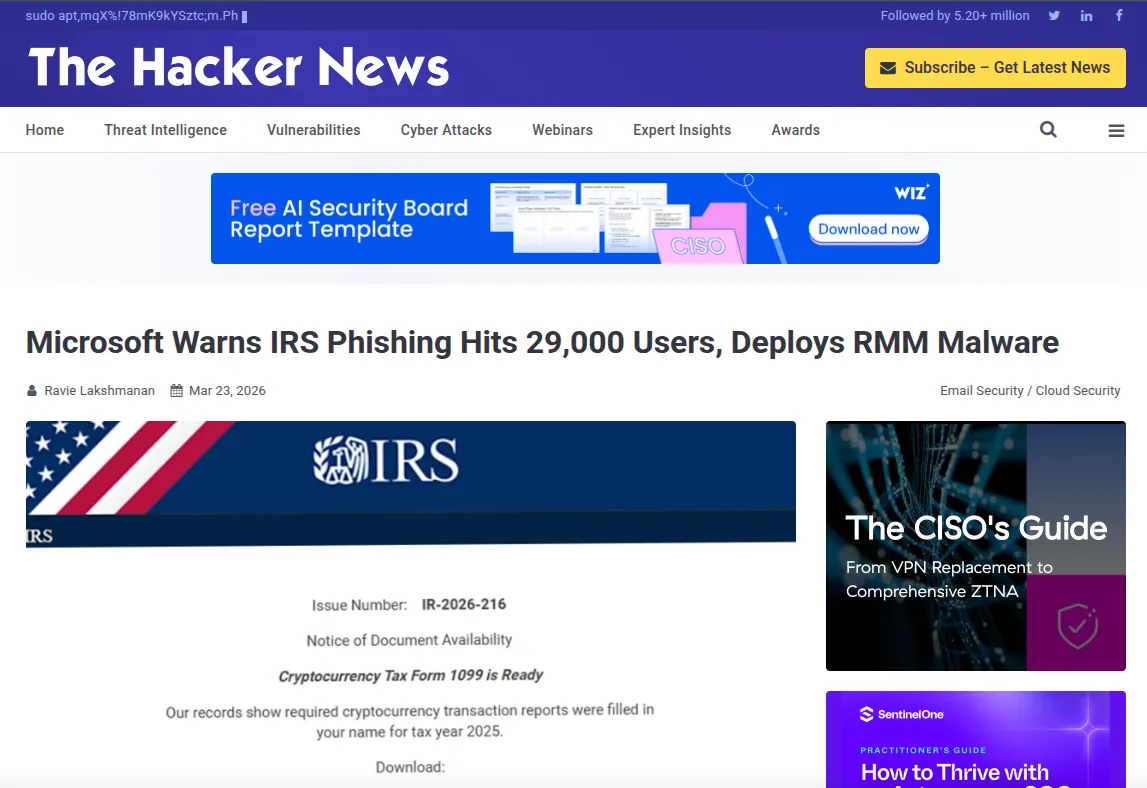The image size is (1147, 788).
Task: Click The Hacker News logo
Action: 238,67
